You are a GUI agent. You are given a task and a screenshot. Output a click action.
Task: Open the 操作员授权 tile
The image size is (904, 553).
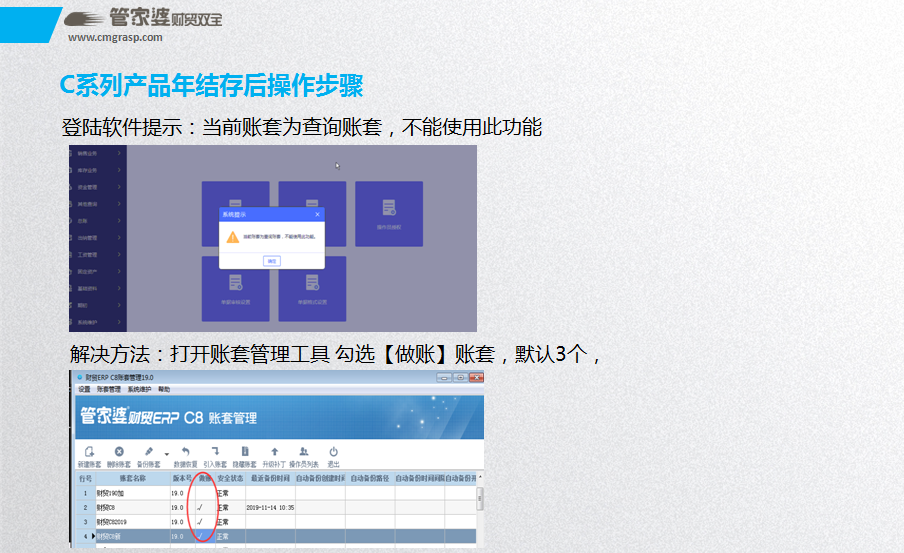[x=388, y=213]
